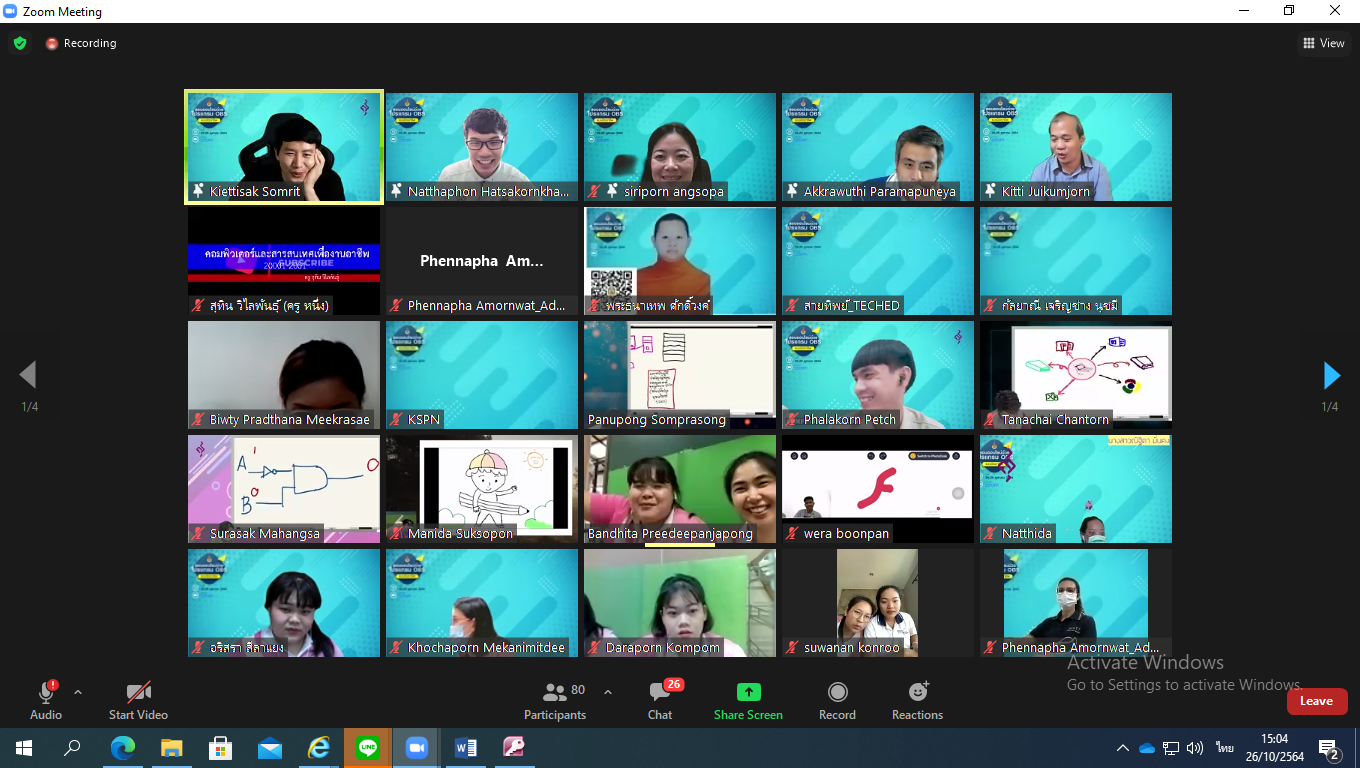Select Kiettisak Somrit's video tile
This screenshot has height=768, width=1360.
tap(284, 147)
